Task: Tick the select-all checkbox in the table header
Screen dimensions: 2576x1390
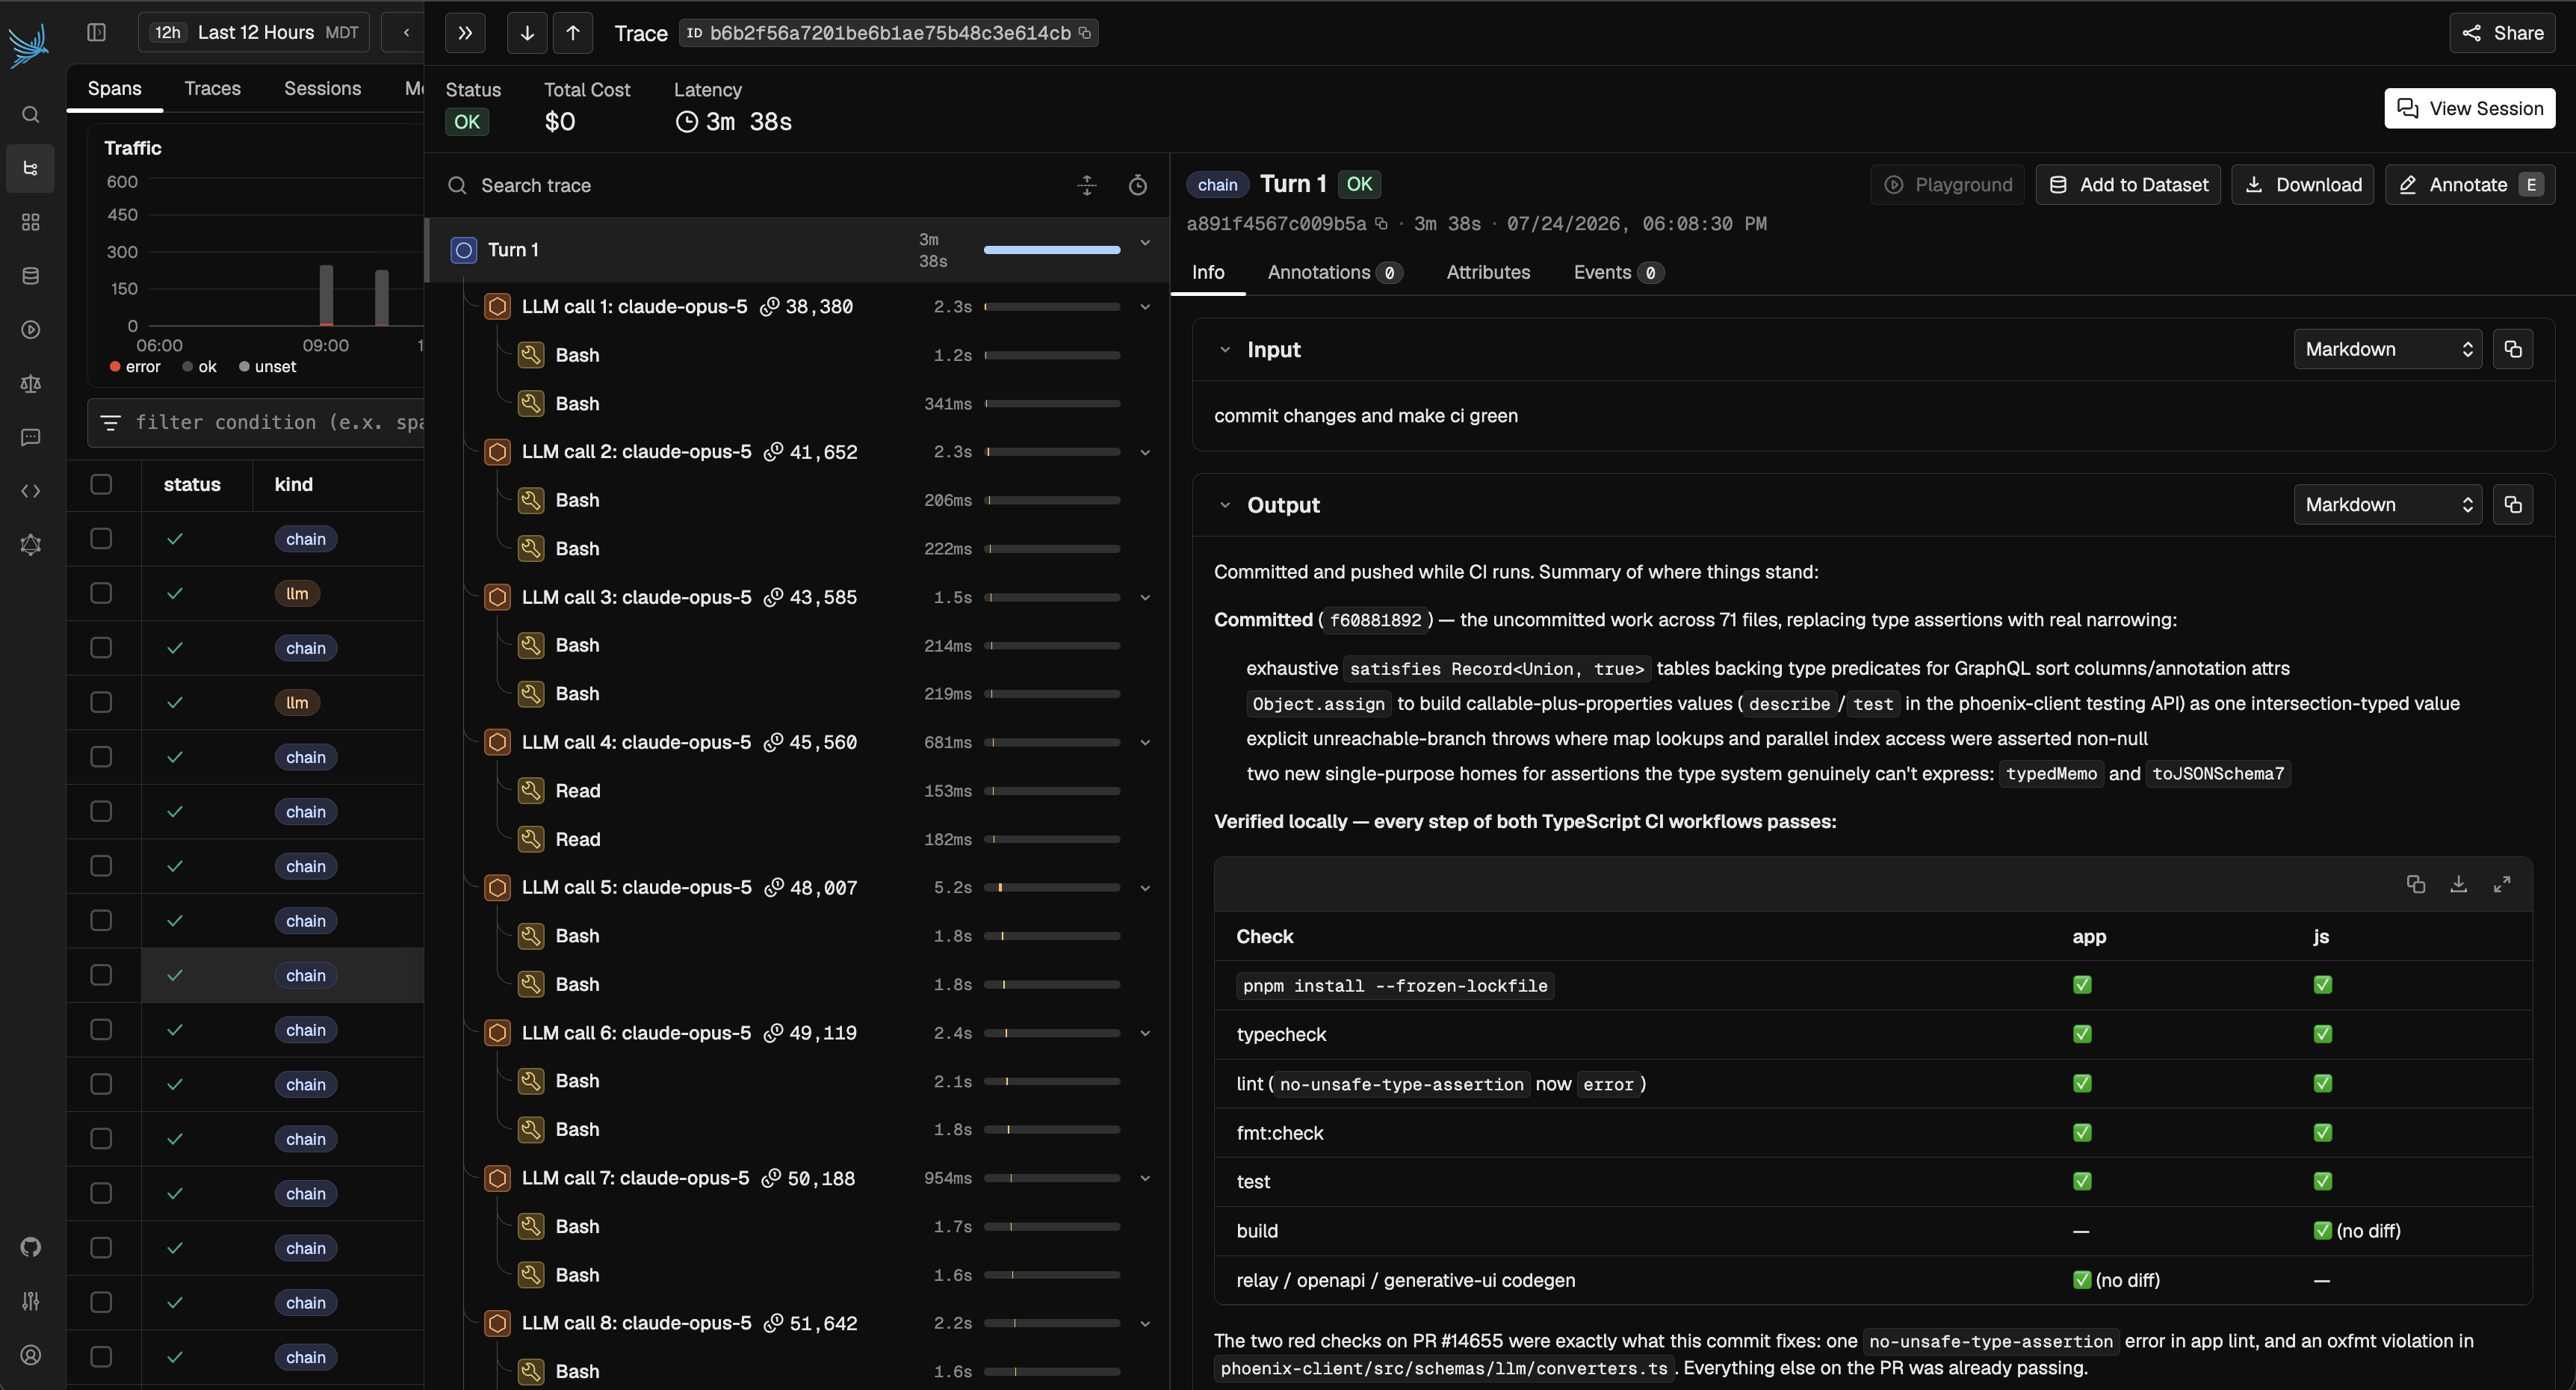Action: (101, 484)
